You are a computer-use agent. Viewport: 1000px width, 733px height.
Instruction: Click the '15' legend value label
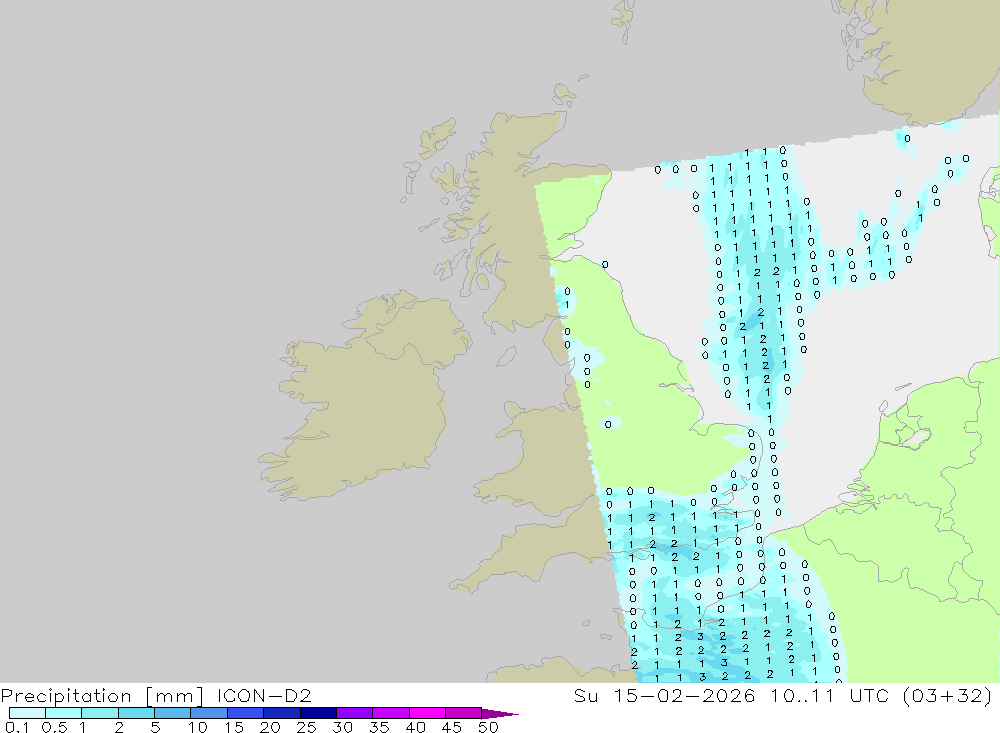tap(234, 727)
